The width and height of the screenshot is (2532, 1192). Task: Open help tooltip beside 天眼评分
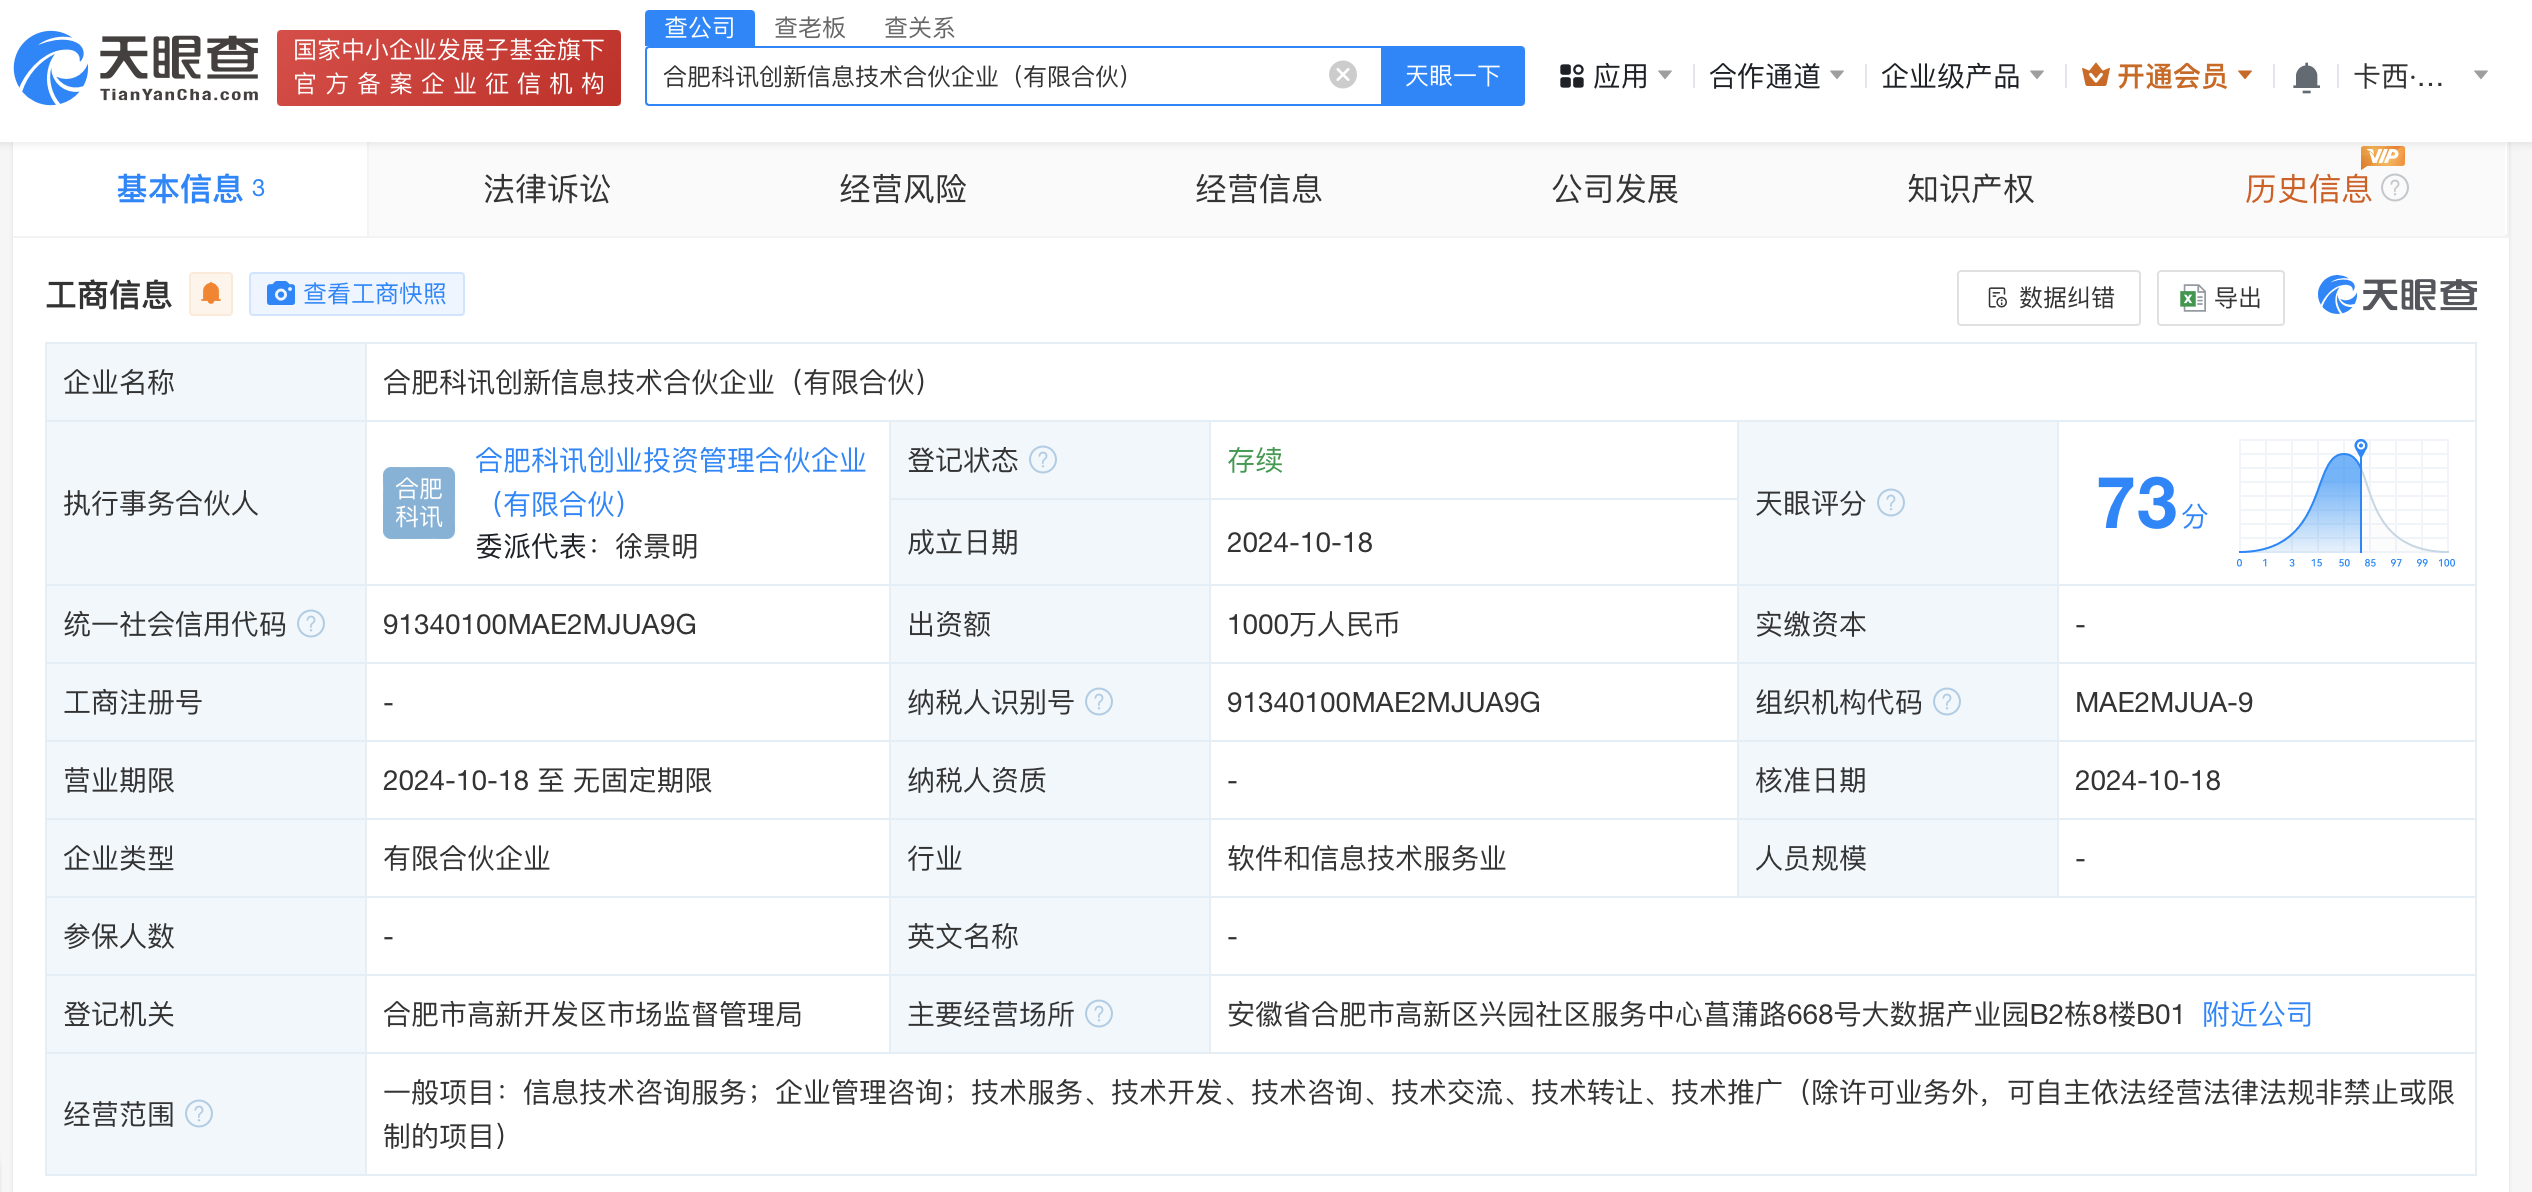pyautogui.click(x=1891, y=504)
